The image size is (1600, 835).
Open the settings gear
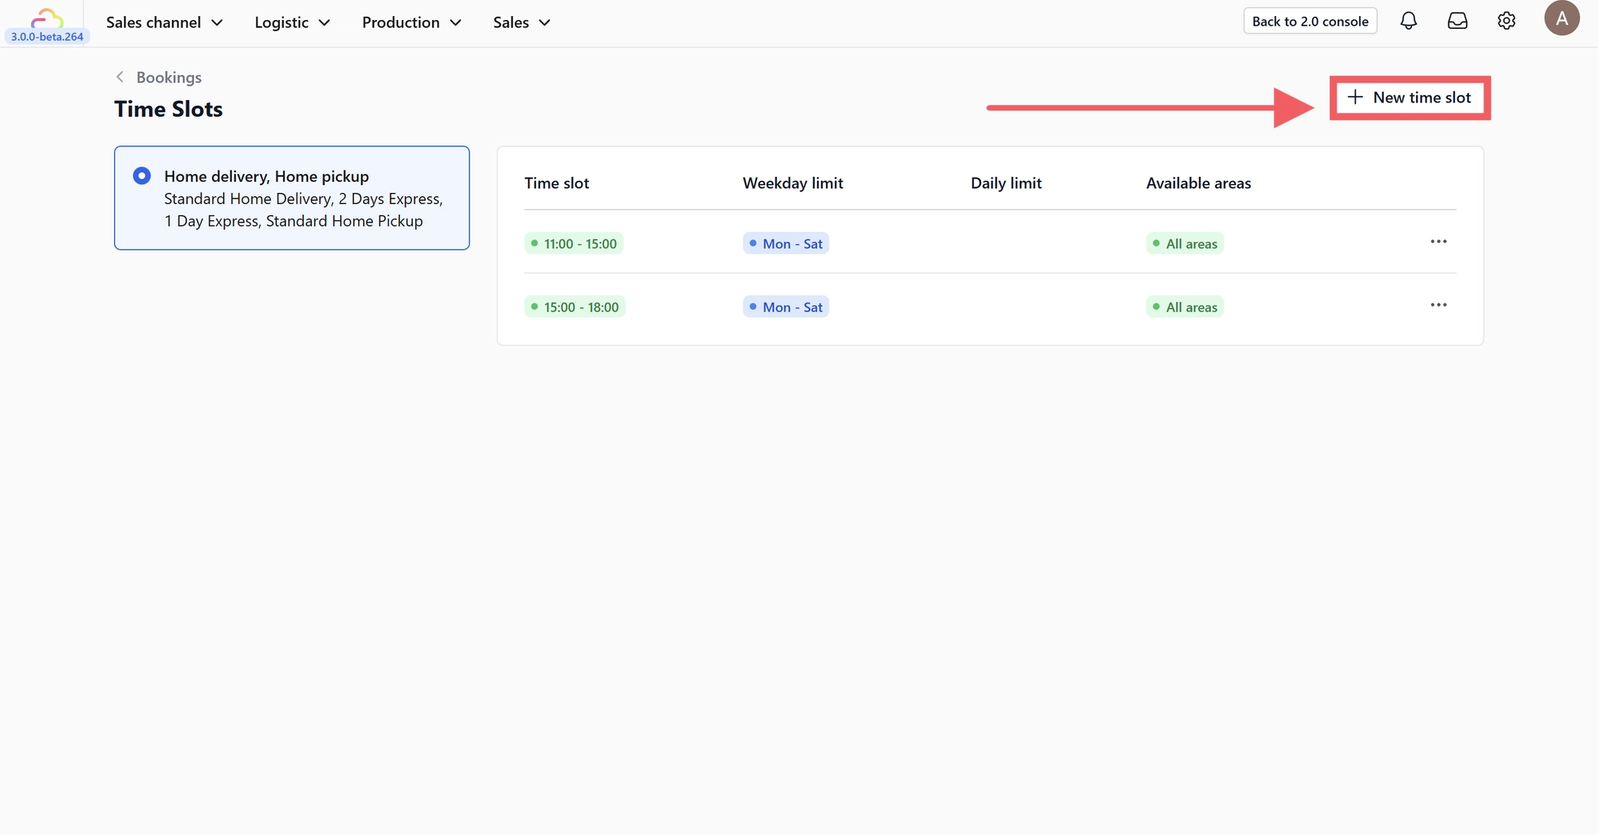[1506, 21]
